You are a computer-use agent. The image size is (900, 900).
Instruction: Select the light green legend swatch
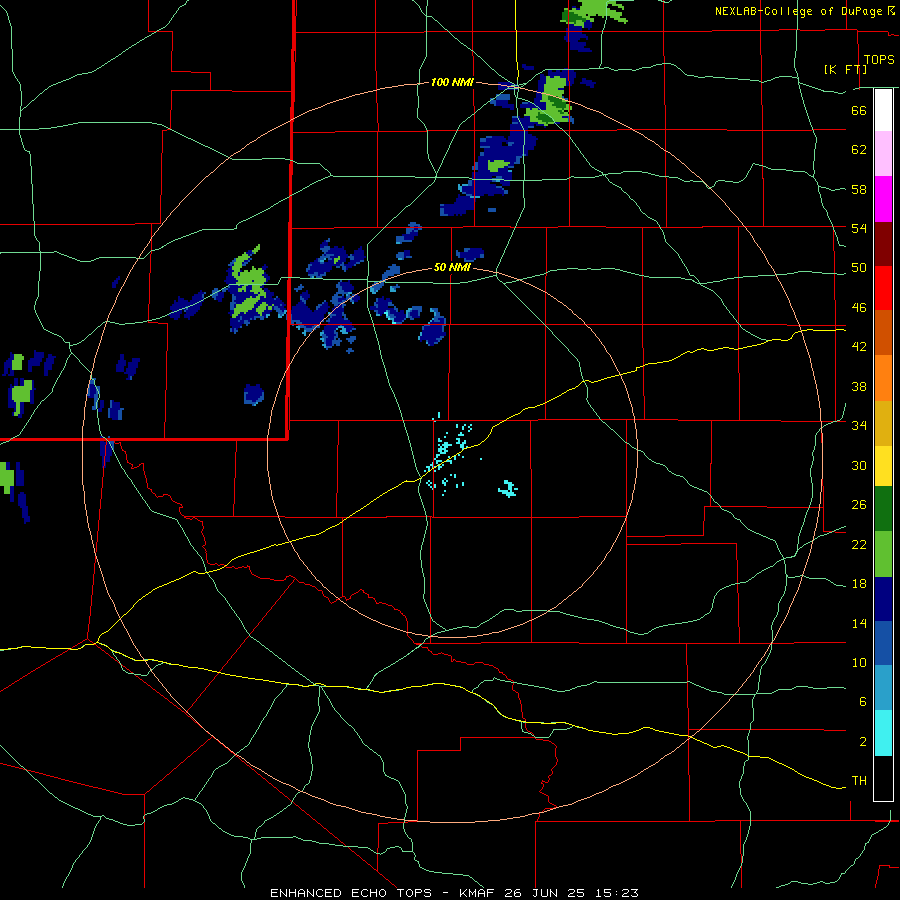tap(883, 554)
